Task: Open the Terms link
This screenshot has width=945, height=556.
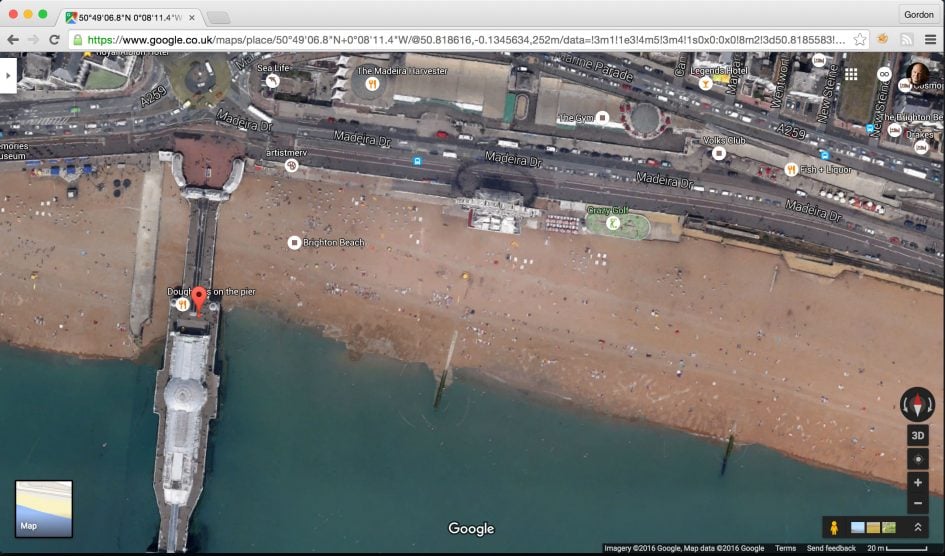Action: 785,548
